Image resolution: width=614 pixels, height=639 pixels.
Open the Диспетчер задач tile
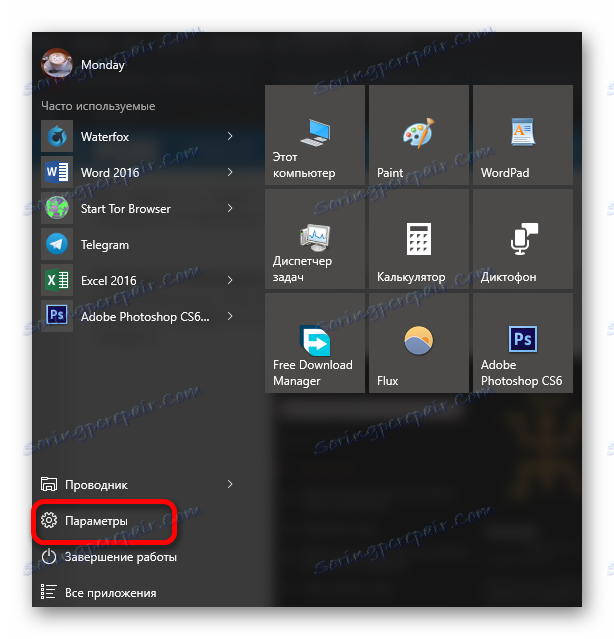[x=315, y=239]
